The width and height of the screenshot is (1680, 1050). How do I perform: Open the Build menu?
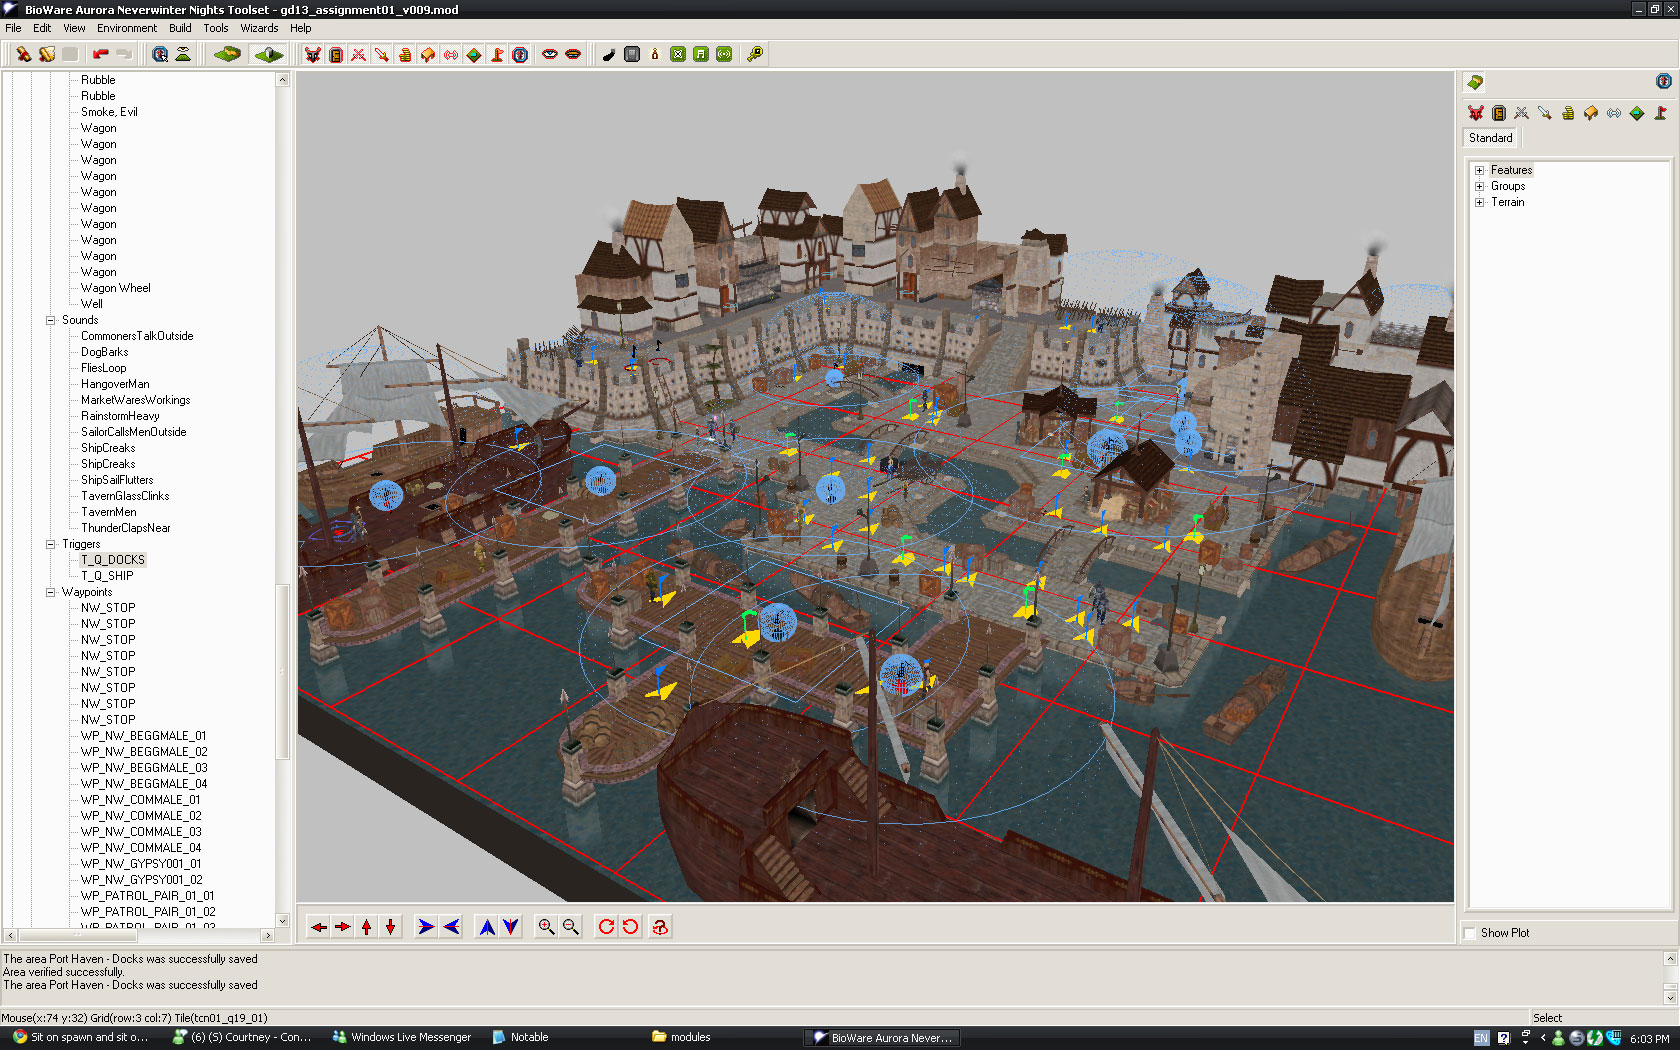tap(180, 28)
